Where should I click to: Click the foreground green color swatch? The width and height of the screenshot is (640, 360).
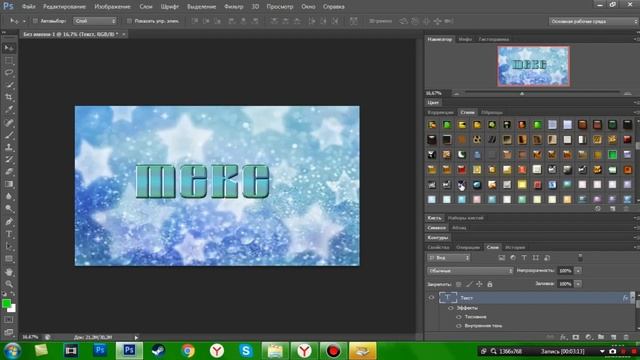(6, 303)
